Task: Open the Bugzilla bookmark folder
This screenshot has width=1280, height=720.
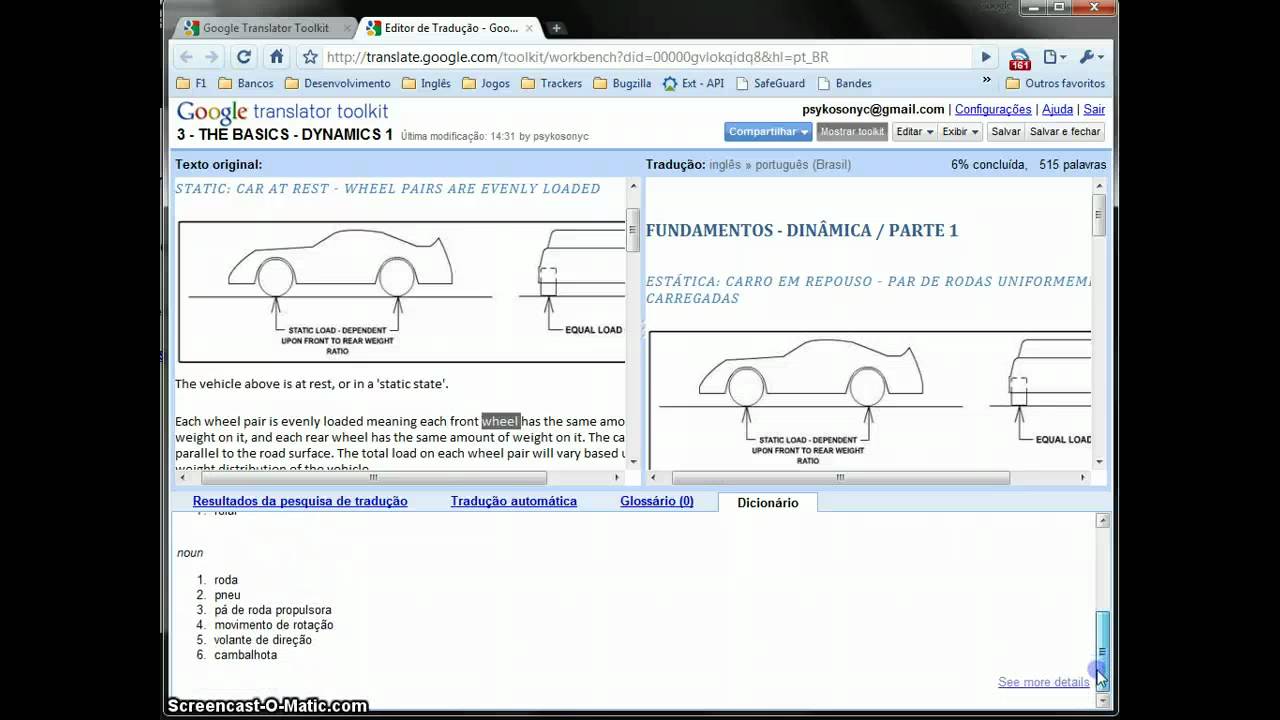Action: point(622,84)
